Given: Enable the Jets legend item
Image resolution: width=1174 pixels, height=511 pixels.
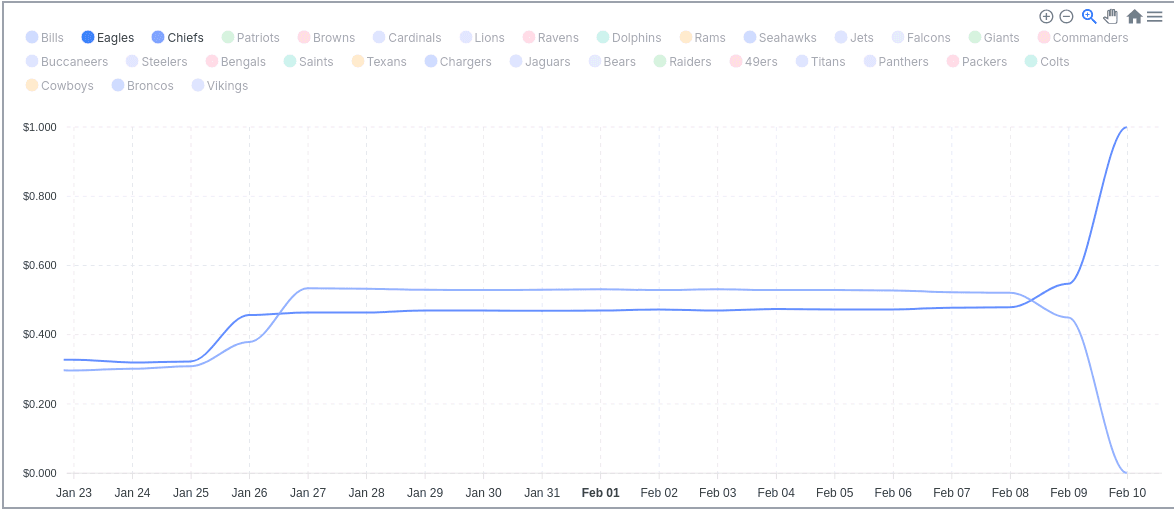Looking at the screenshot, I should click(854, 37).
